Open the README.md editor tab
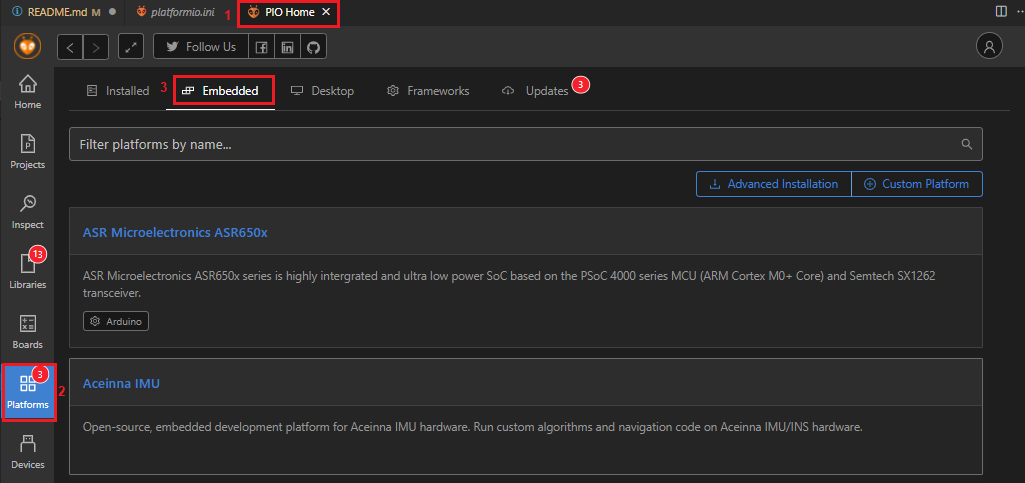 (x=62, y=12)
